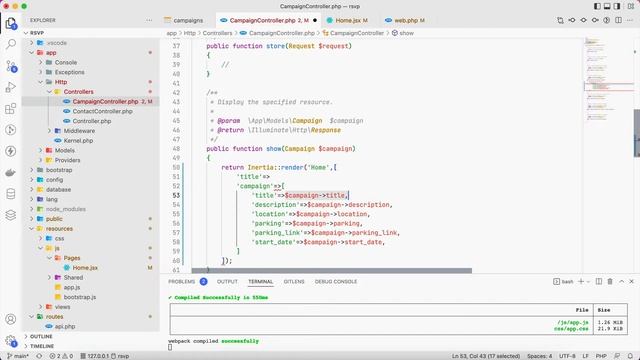
Task: Click the editor vertical scrollbar thumb
Action: point(637,133)
